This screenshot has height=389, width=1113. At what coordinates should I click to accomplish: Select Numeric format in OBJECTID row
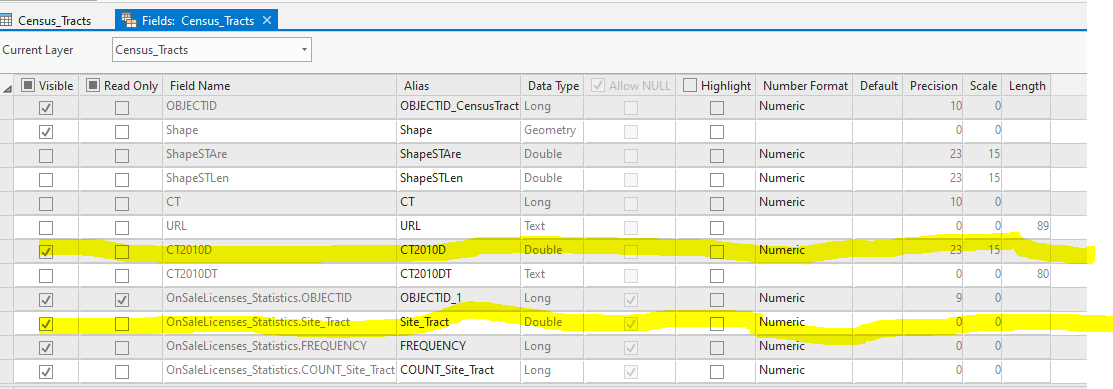click(x=805, y=106)
